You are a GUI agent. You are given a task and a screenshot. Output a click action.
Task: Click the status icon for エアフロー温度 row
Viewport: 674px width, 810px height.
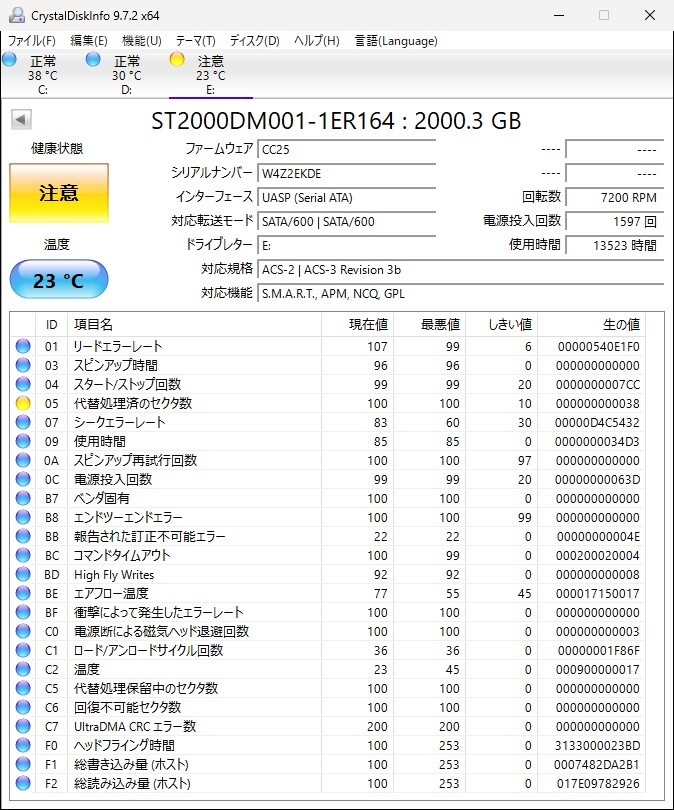[23, 593]
